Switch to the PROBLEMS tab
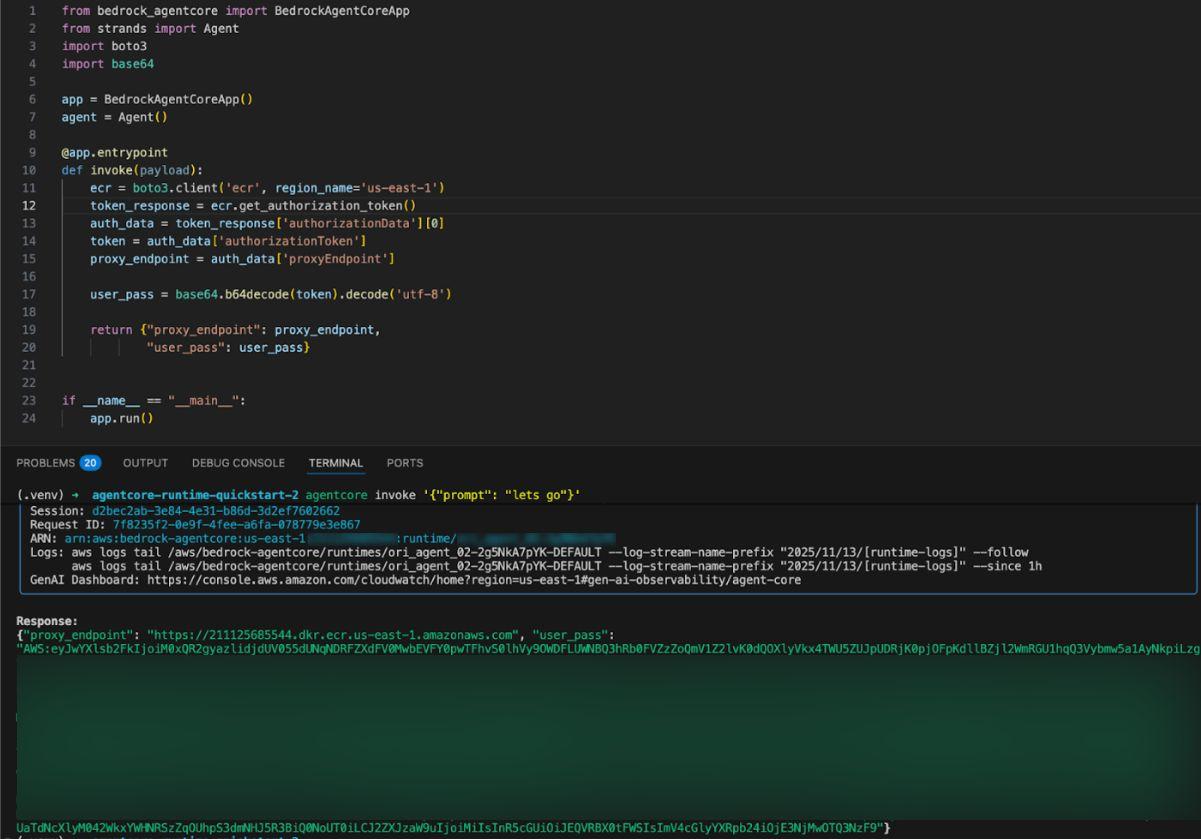Screen dimensions: 1201x839 [x=48, y=462]
